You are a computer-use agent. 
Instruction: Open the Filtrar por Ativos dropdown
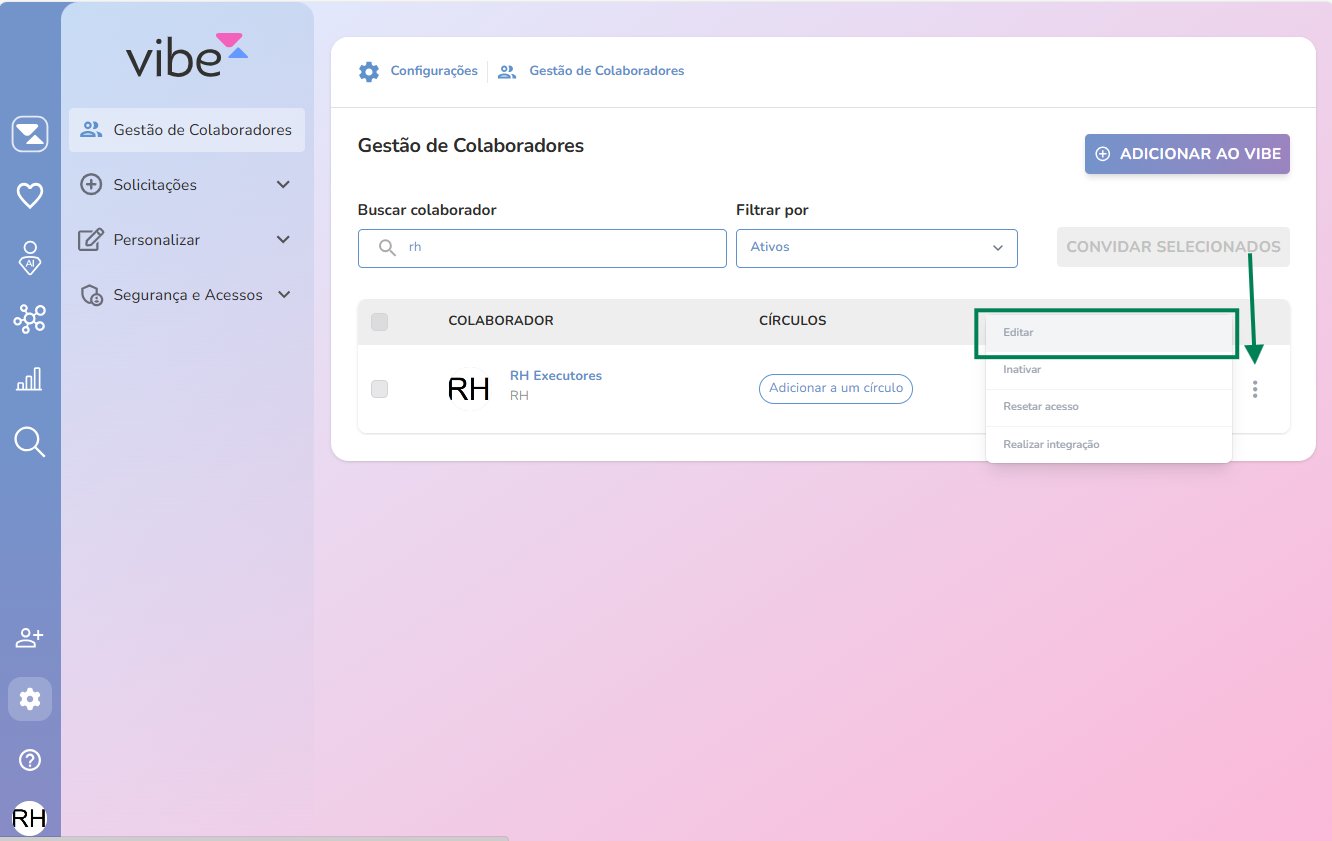point(876,248)
